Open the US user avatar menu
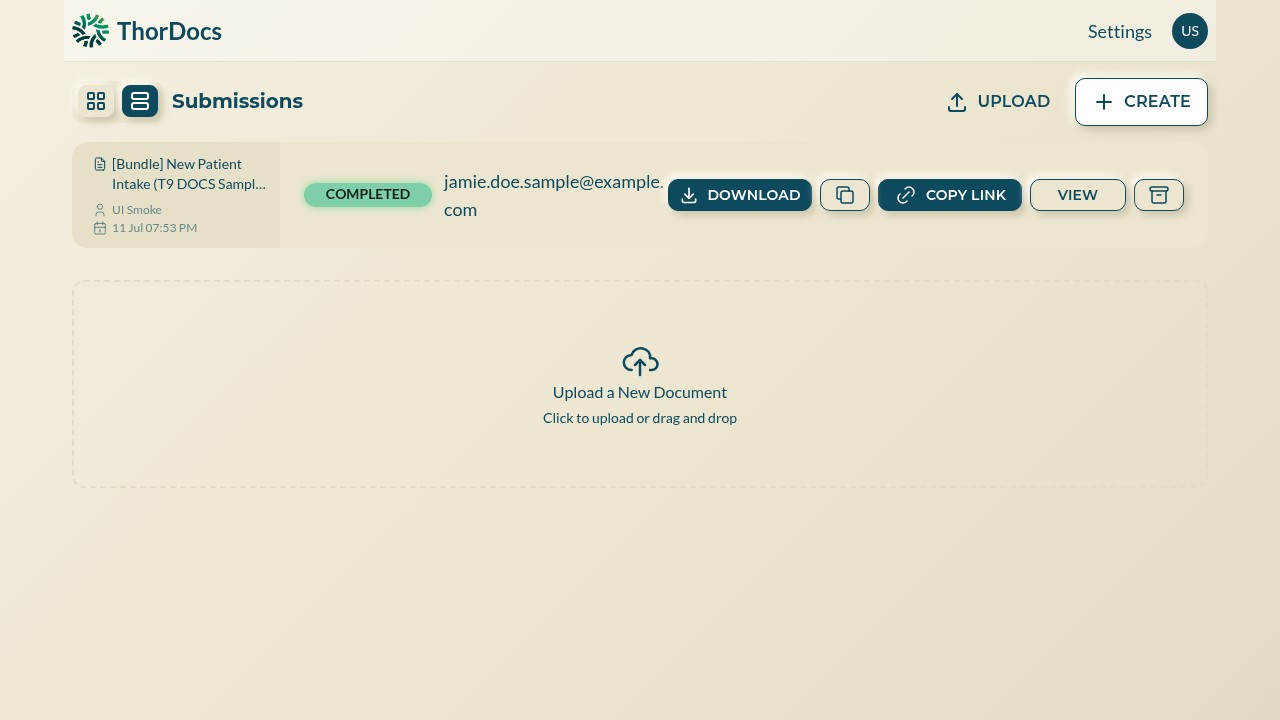Image resolution: width=1280 pixels, height=720 pixels. point(1190,31)
